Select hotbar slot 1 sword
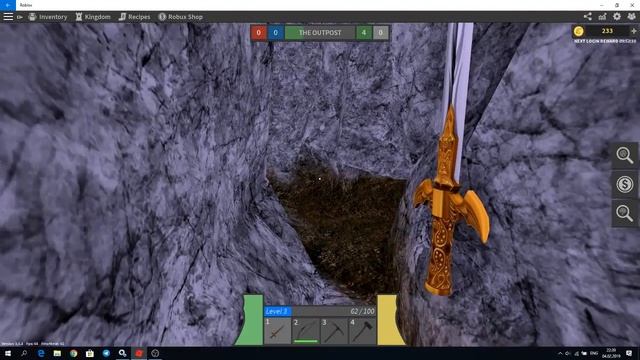640x360 pixels. point(278,331)
